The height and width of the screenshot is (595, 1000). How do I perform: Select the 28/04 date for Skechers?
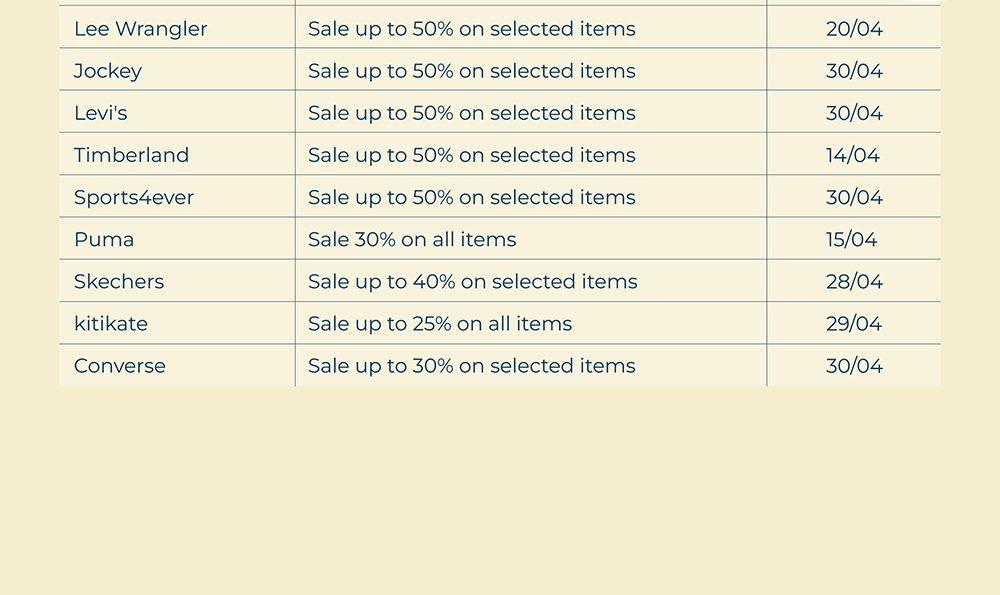(854, 281)
